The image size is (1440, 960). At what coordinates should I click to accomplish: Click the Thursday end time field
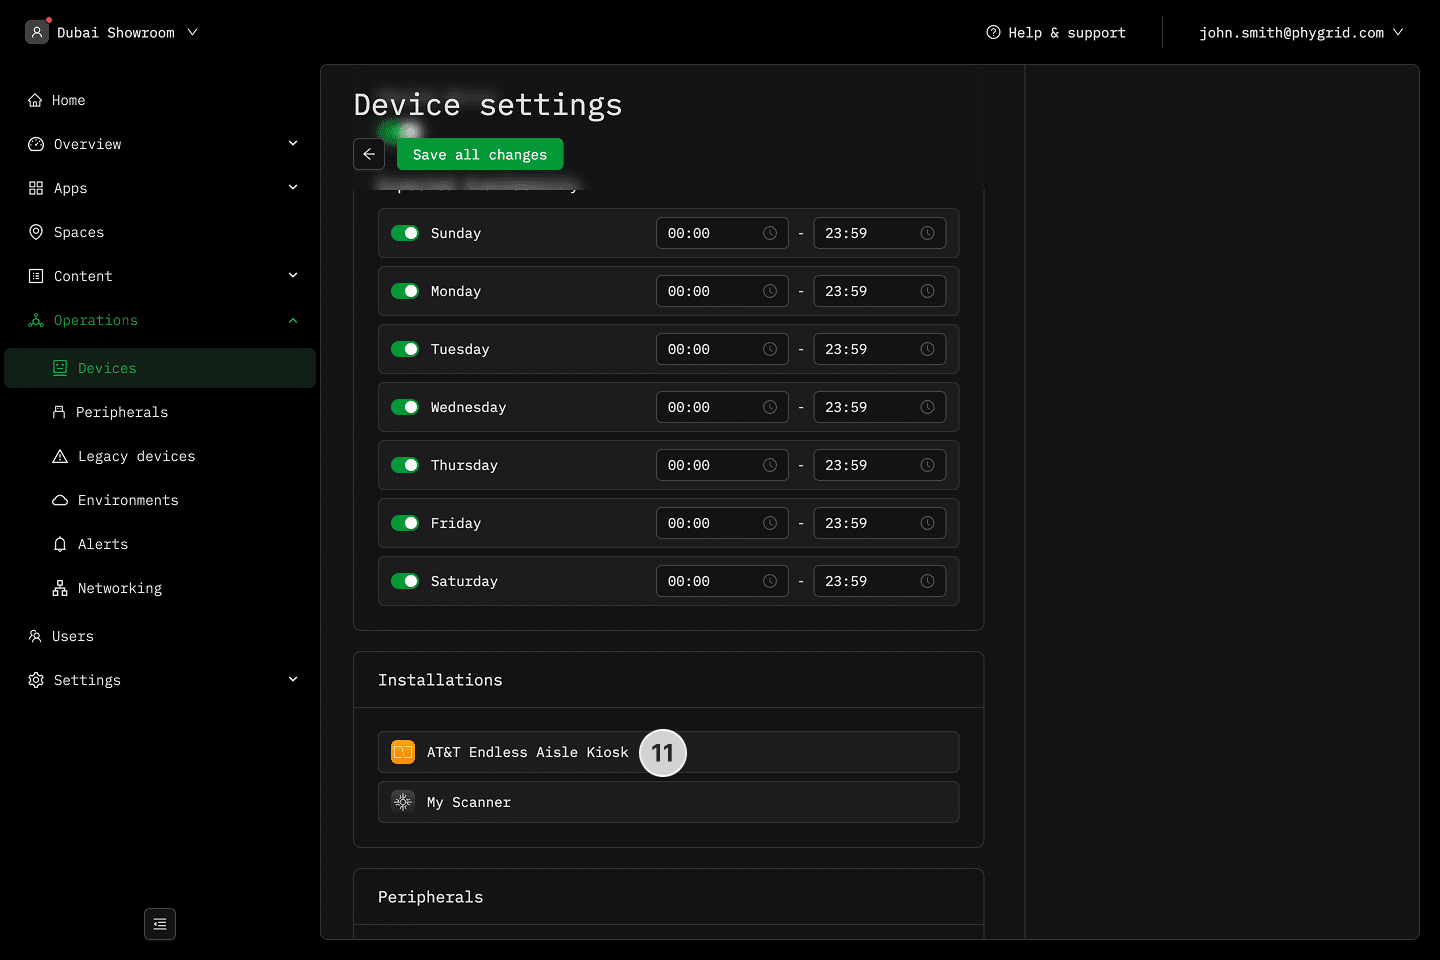tap(868, 465)
